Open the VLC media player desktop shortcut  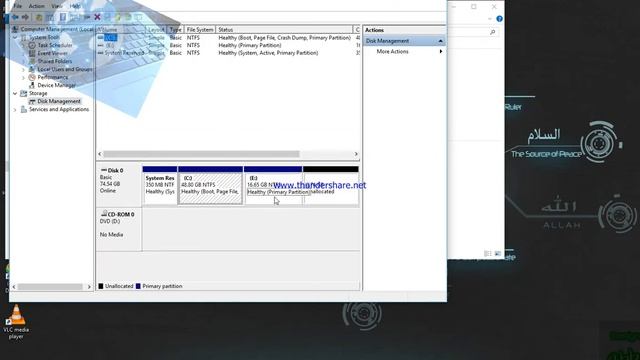click(x=16, y=322)
